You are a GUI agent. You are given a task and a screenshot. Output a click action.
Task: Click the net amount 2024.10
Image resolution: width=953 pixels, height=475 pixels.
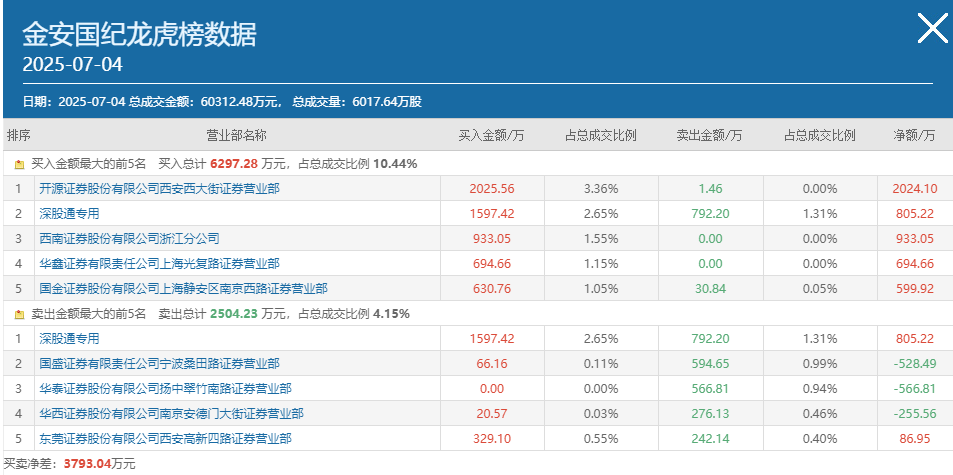pyautogui.click(x=915, y=189)
